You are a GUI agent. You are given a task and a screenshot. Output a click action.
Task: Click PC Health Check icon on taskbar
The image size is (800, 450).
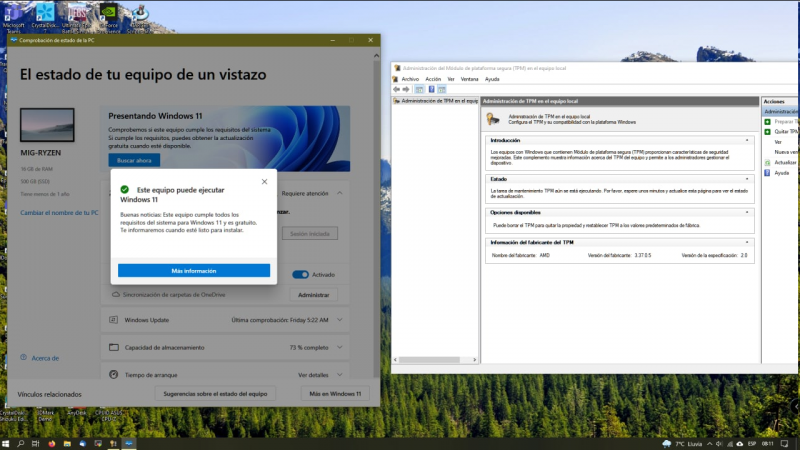tap(129, 444)
